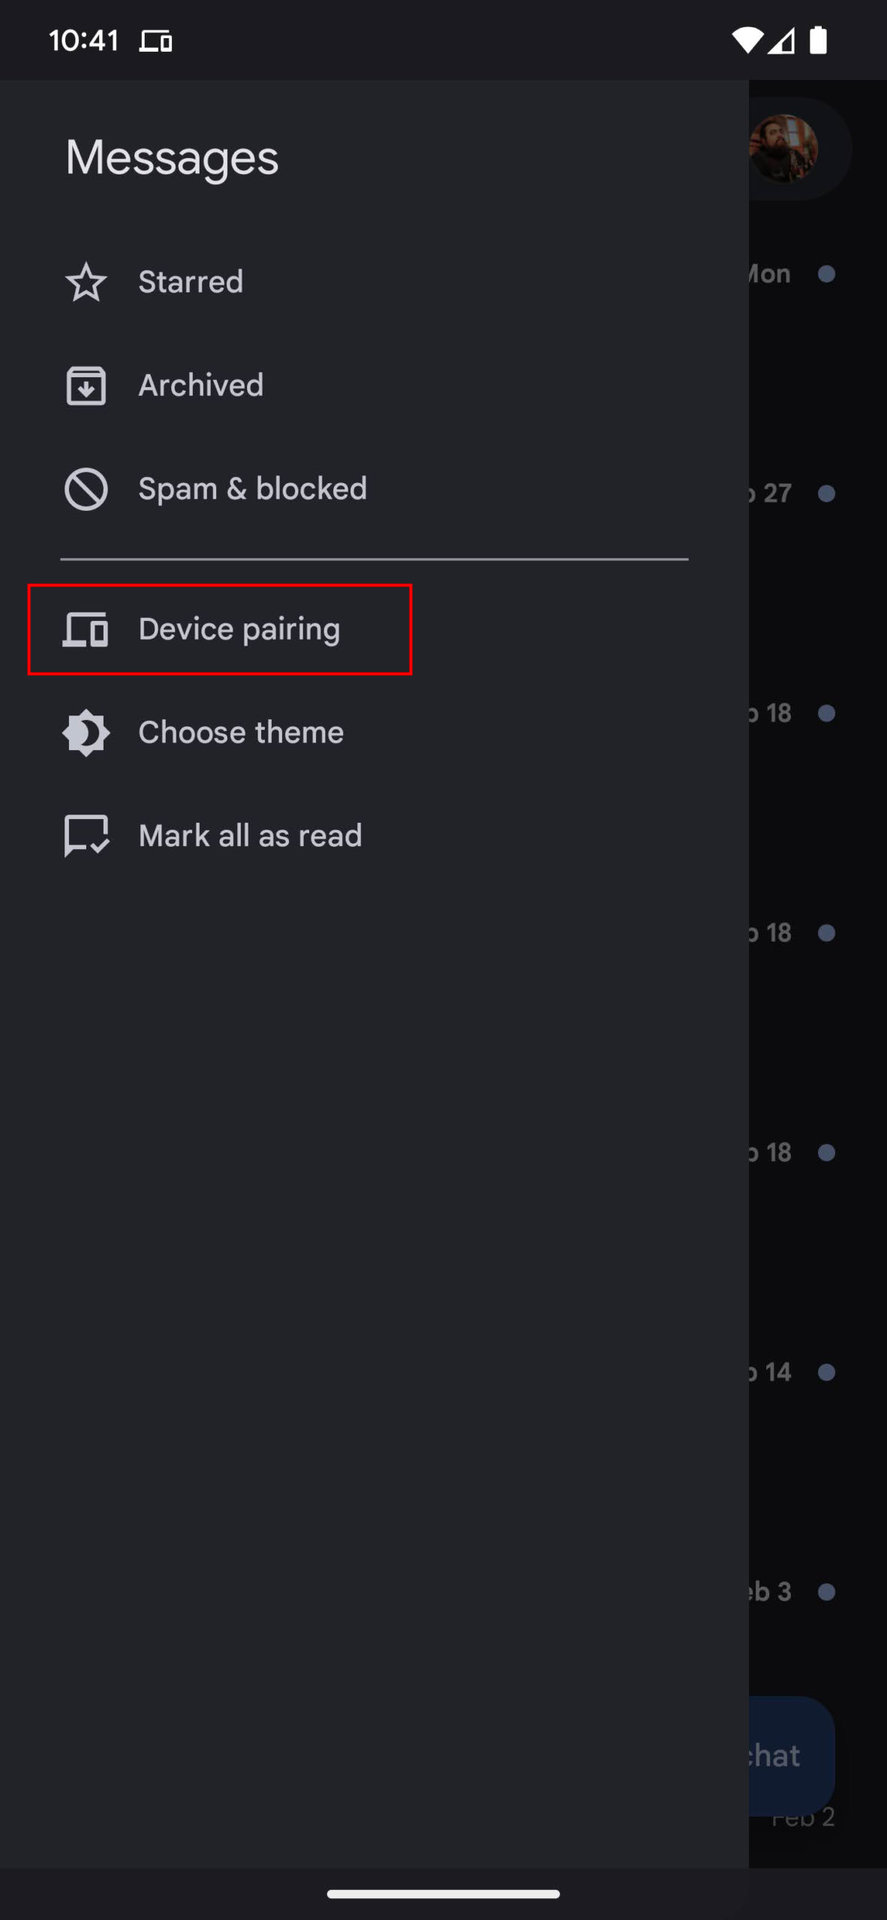Open the Starred messages label
This screenshot has height=1920, width=887.
190,282
